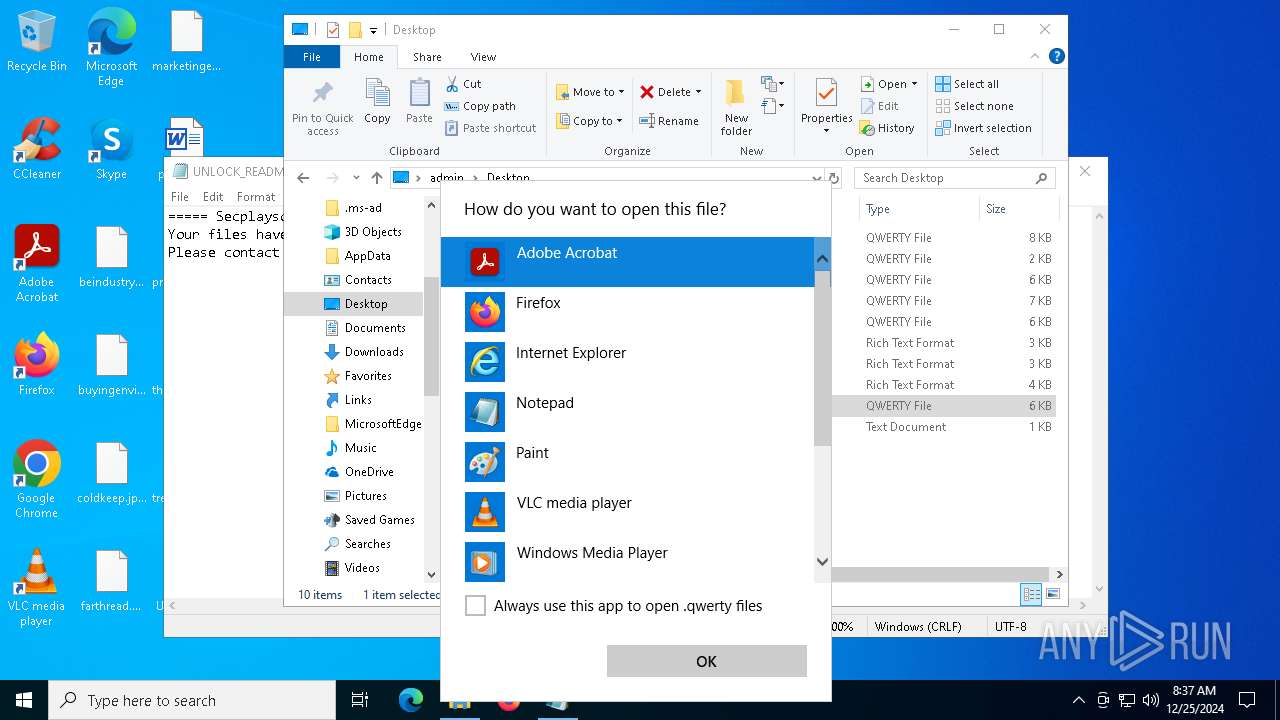
Task: Select Music in navigation pane
Action: coord(351,448)
